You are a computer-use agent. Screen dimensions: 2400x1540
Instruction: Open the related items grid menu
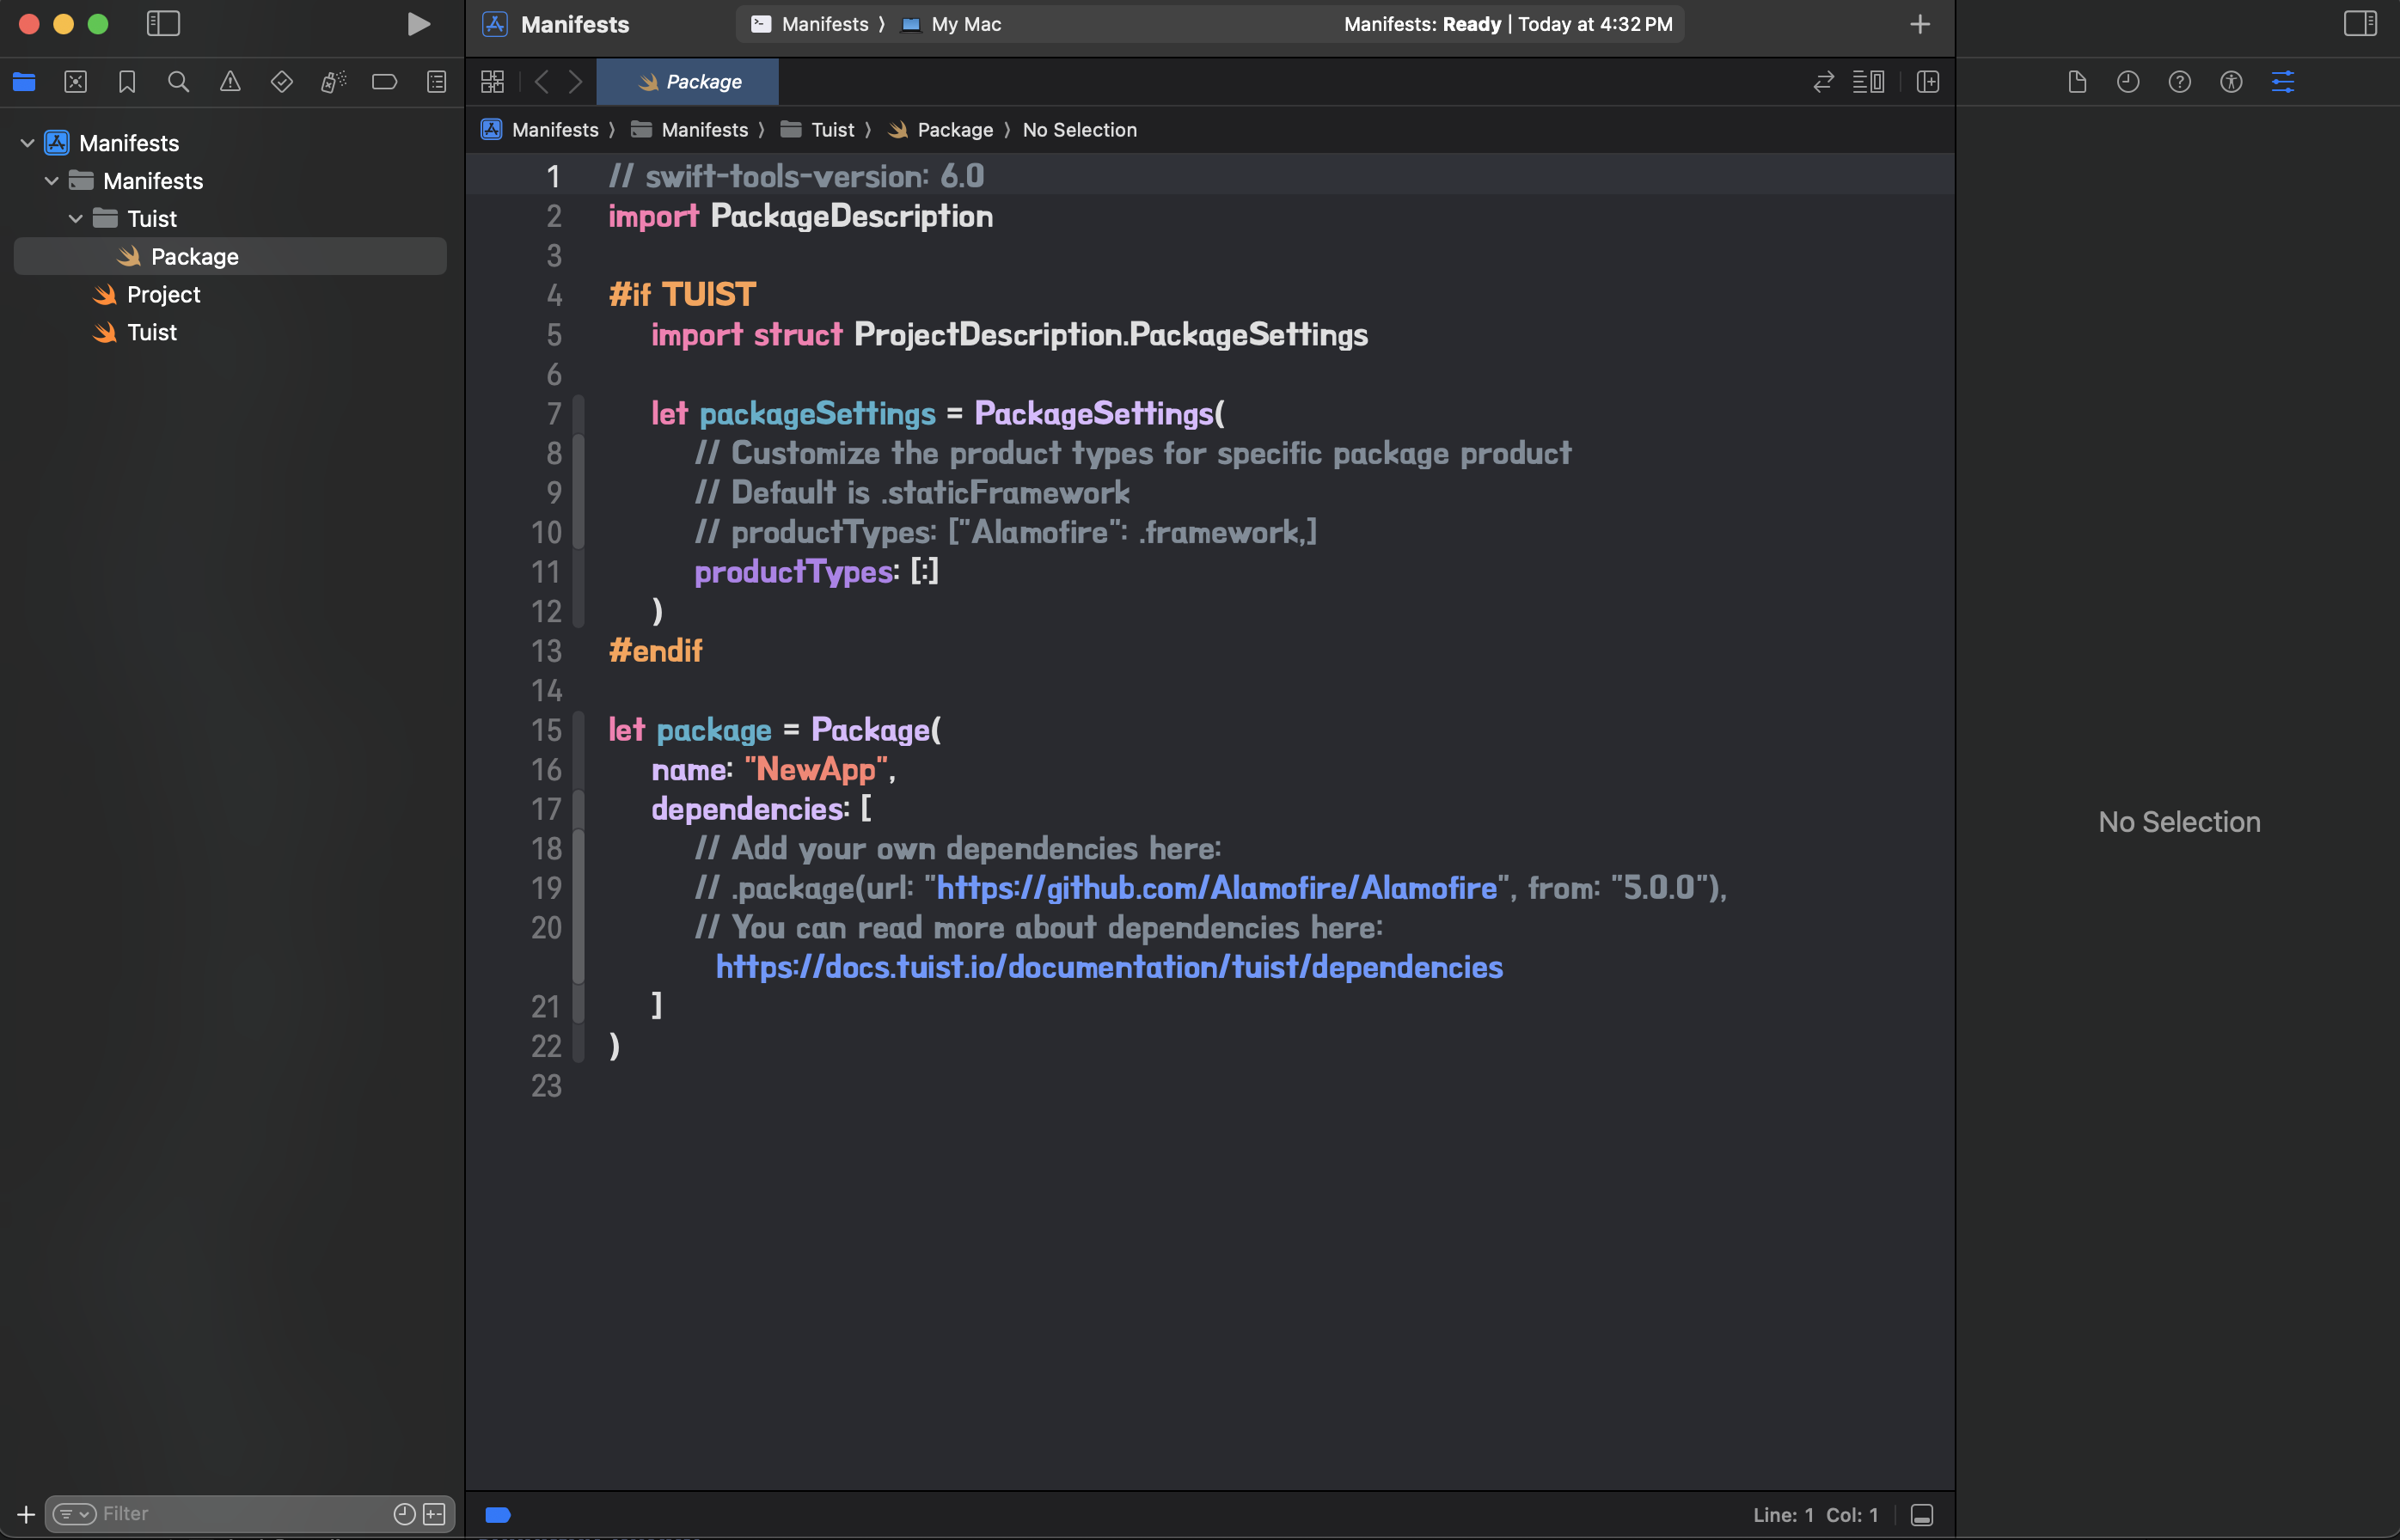pyautogui.click(x=492, y=82)
